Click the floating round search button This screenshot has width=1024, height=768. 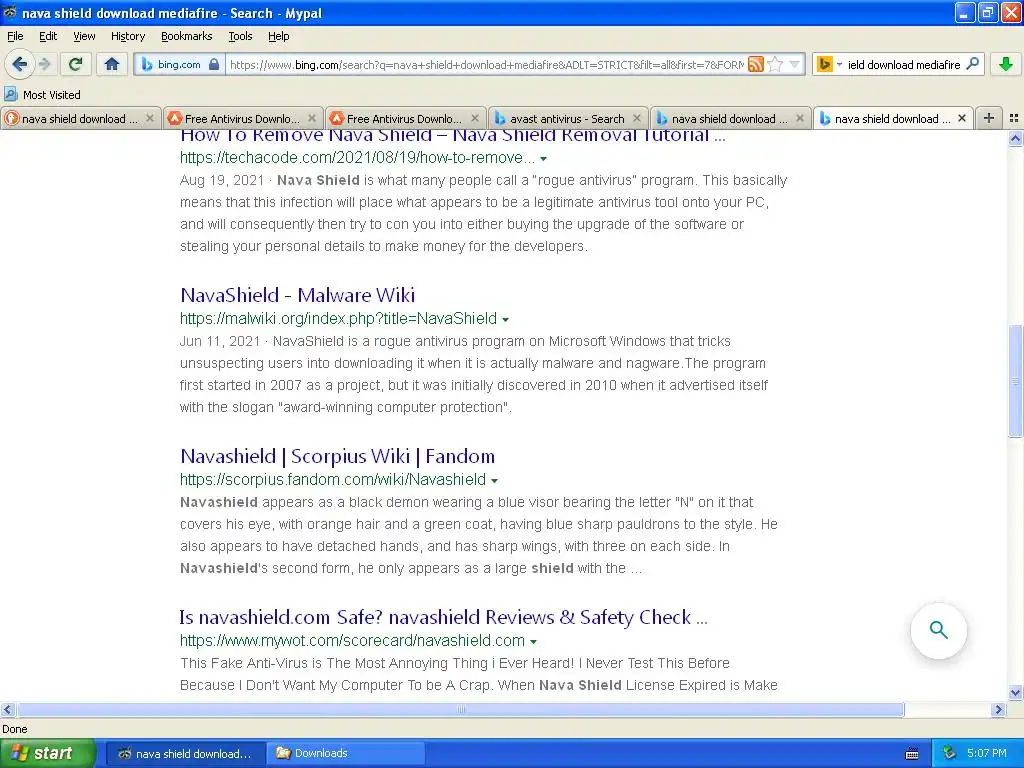tap(938, 630)
